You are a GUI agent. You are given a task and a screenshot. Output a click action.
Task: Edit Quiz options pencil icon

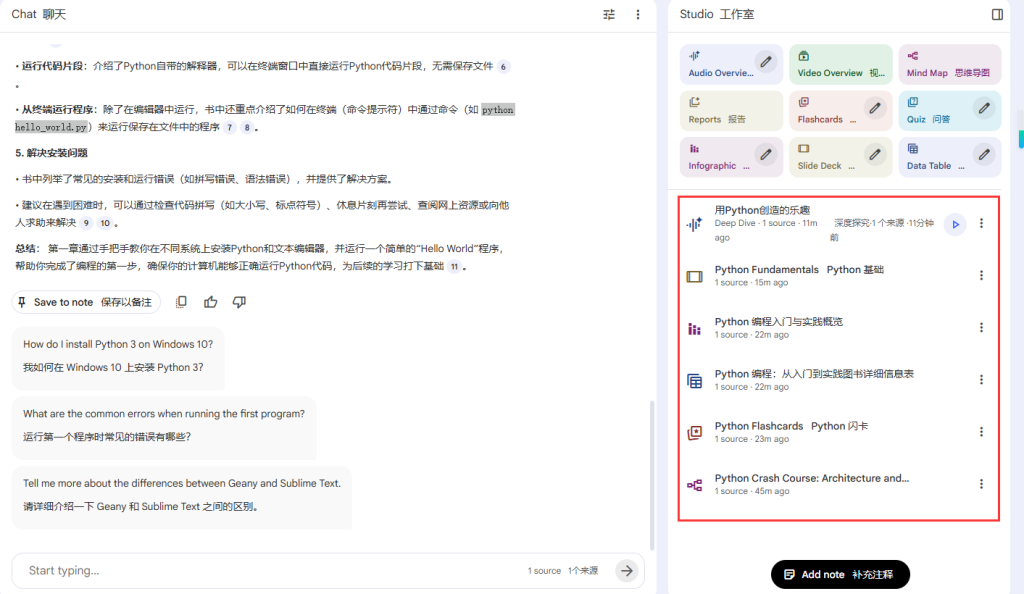pyautogui.click(x=984, y=108)
